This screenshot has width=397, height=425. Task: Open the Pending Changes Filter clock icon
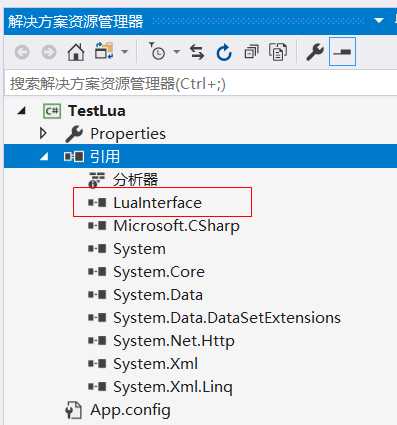(156, 51)
